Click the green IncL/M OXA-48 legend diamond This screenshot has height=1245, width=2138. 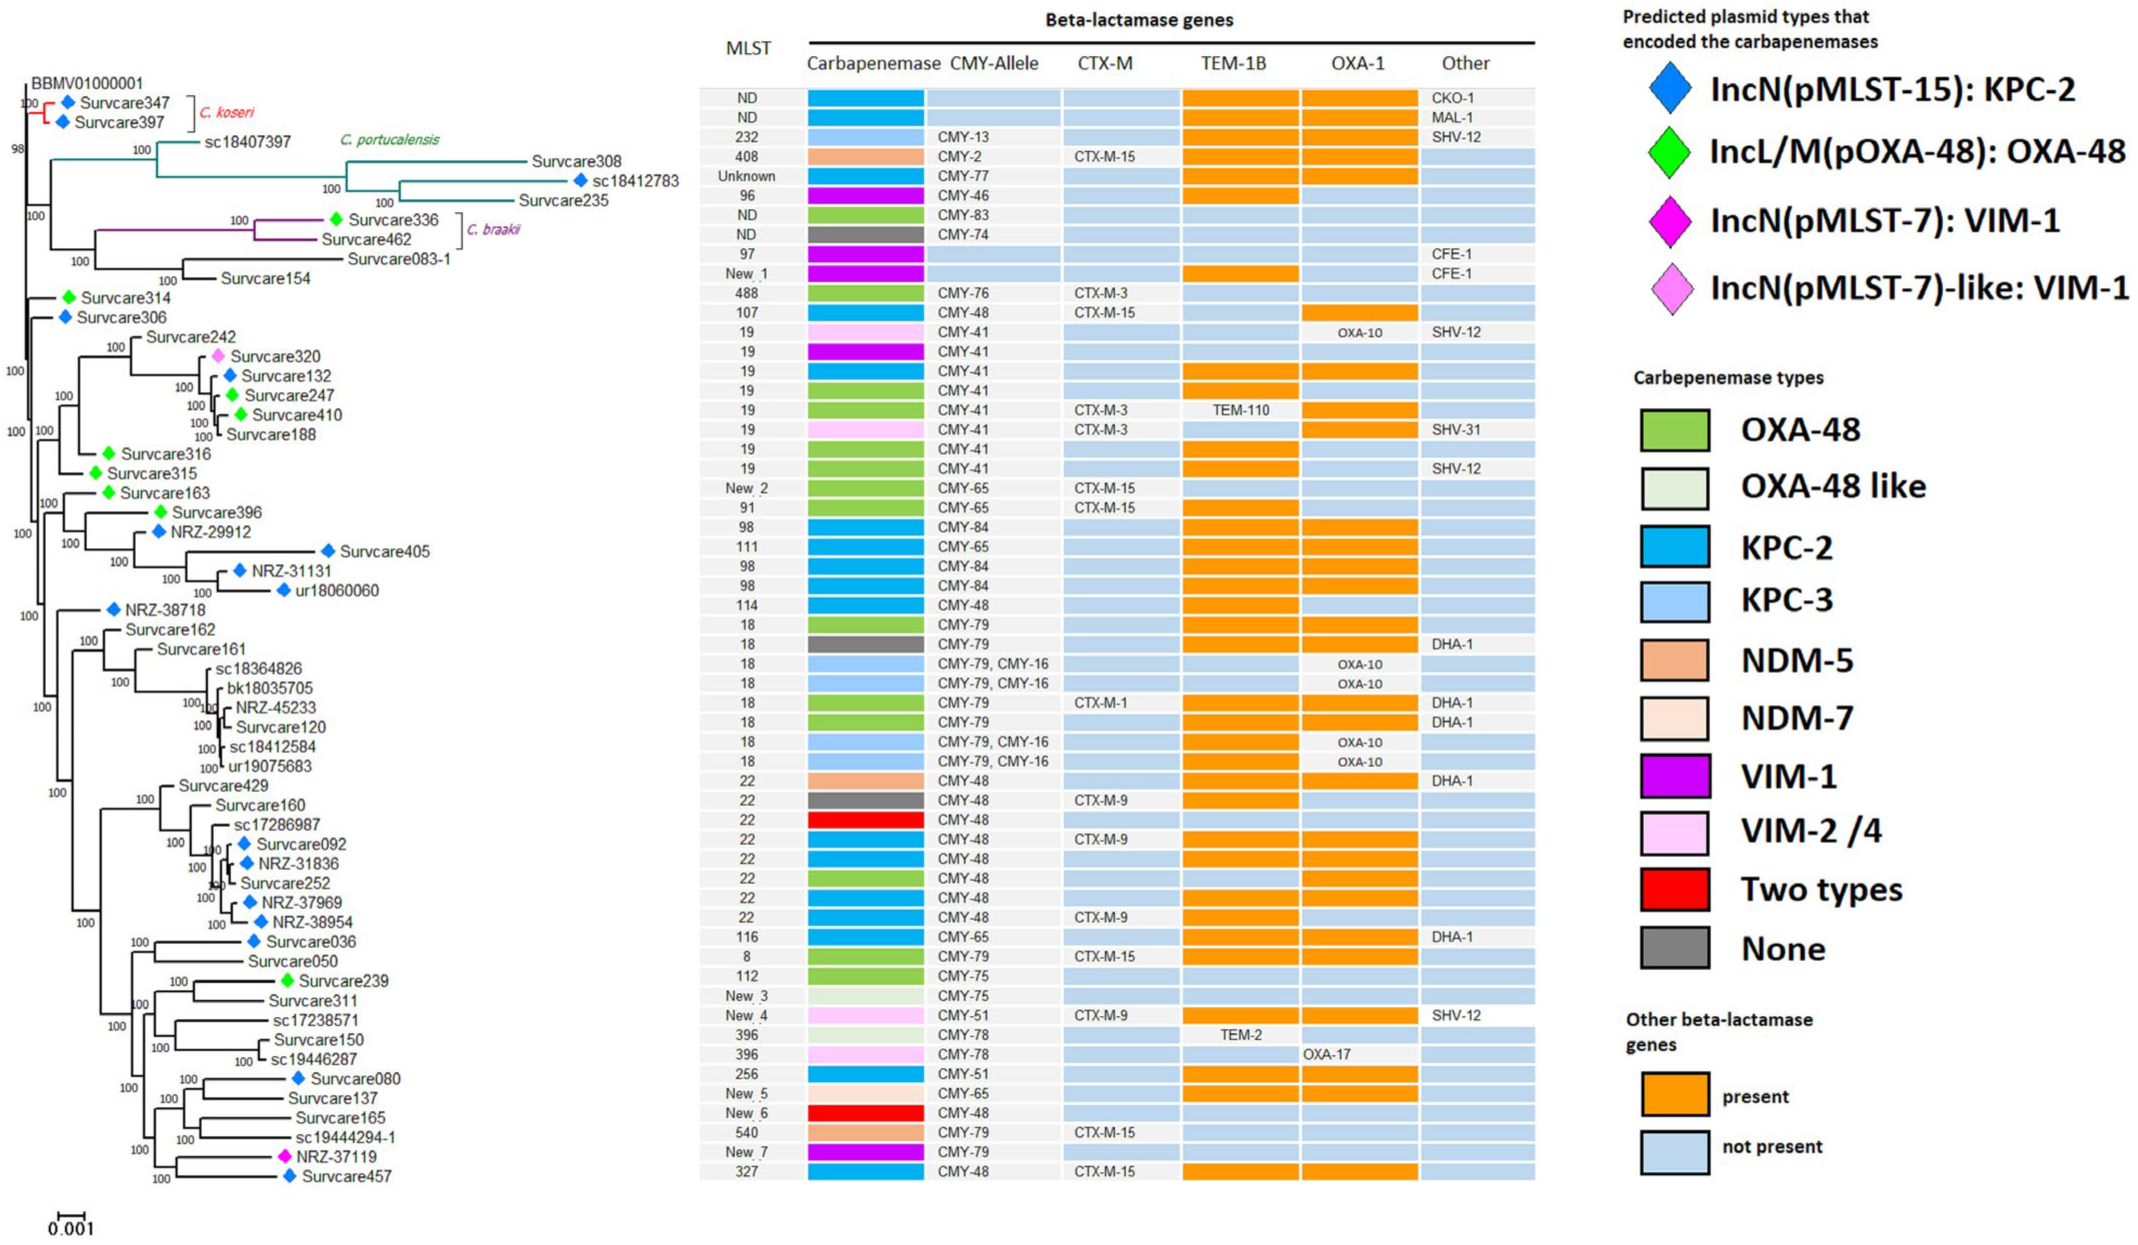[1669, 152]
